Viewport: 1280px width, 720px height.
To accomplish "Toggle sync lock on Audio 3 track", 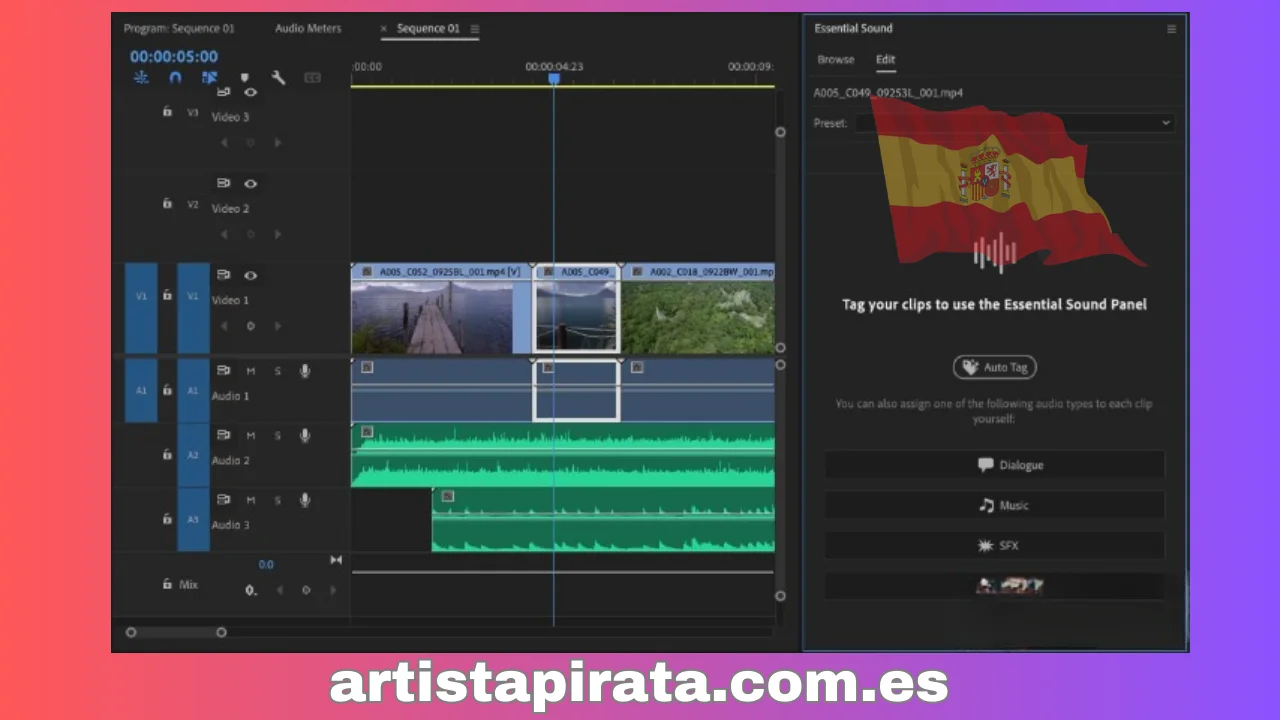I will point(224,499).
